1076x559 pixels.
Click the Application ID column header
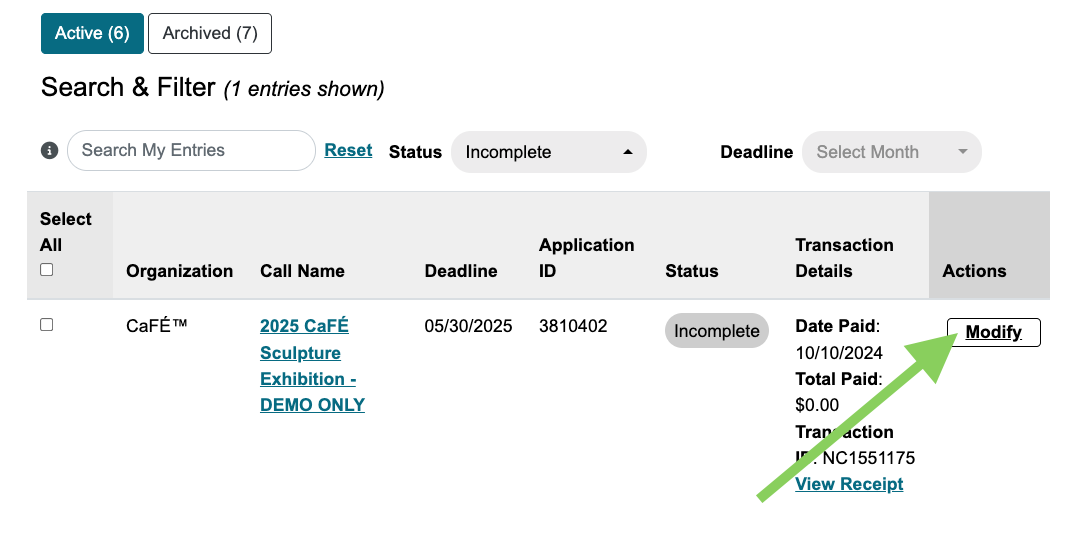[586, 258]
